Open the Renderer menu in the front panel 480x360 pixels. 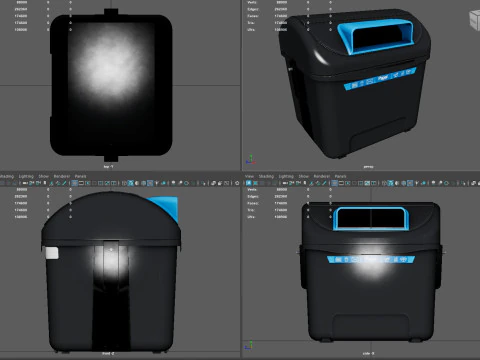click(62, 176)
